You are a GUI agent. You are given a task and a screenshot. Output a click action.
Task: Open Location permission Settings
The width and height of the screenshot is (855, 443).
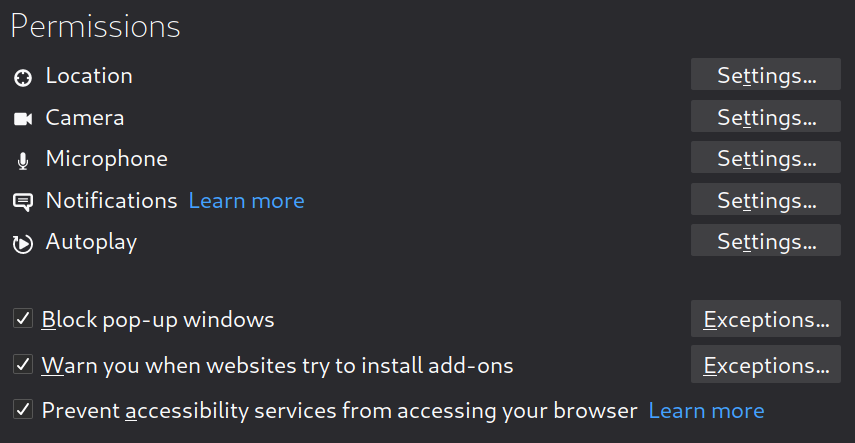tap(765, 76)
